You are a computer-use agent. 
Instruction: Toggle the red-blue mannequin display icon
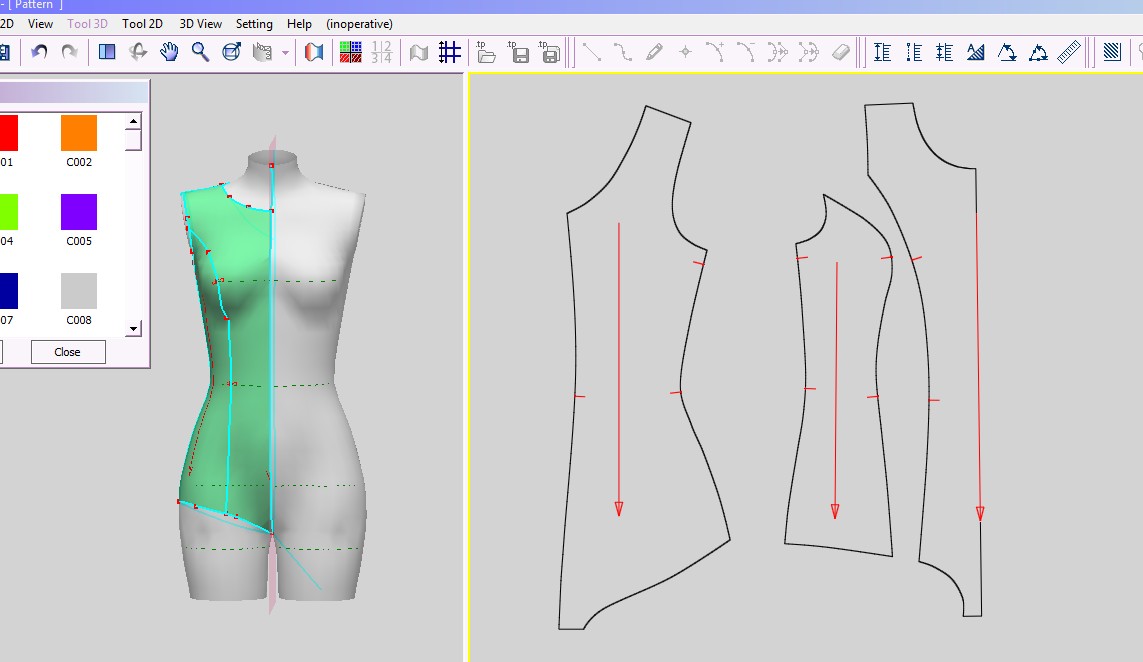[314, 52]
